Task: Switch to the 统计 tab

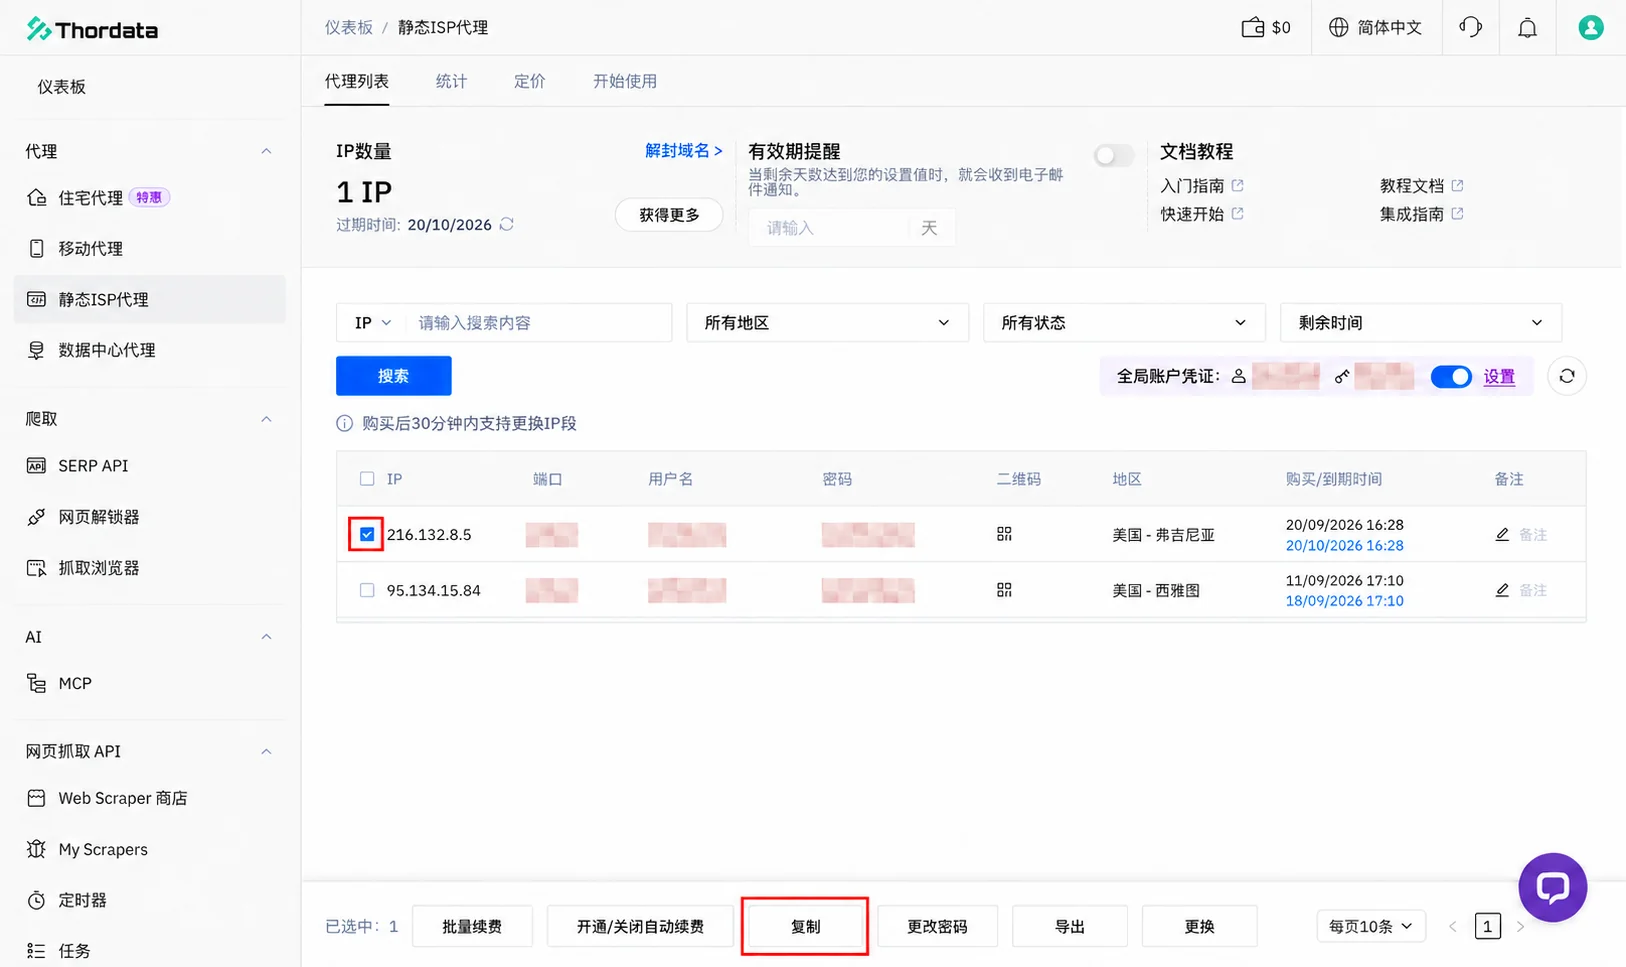Action: coord(451,81)
